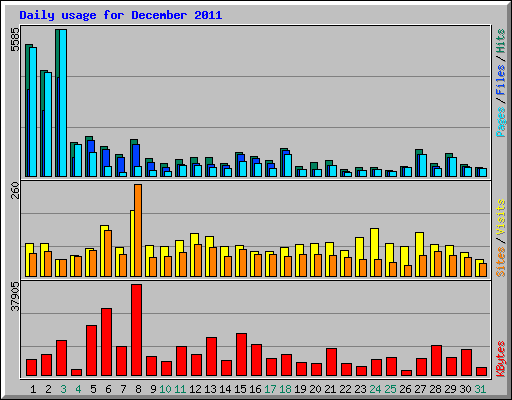Screen dimensions: 512x400
Task: Click the yellow visits bar for day 8
Action: click(x=132, y=243)
